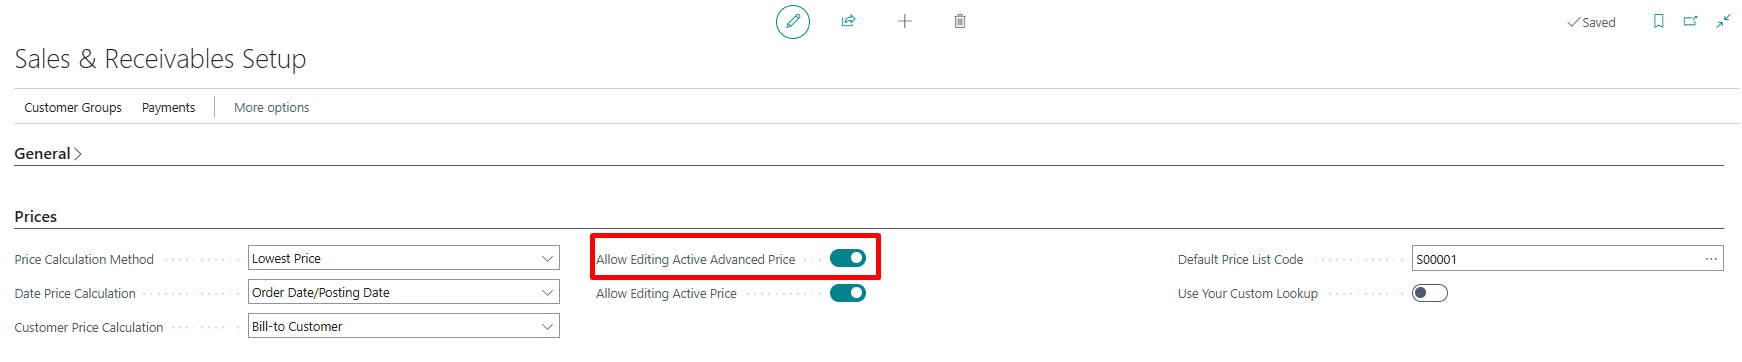Toggle Allow Editing Active Advanced Price
This screenshot has width=1742, height=362.
848,258
